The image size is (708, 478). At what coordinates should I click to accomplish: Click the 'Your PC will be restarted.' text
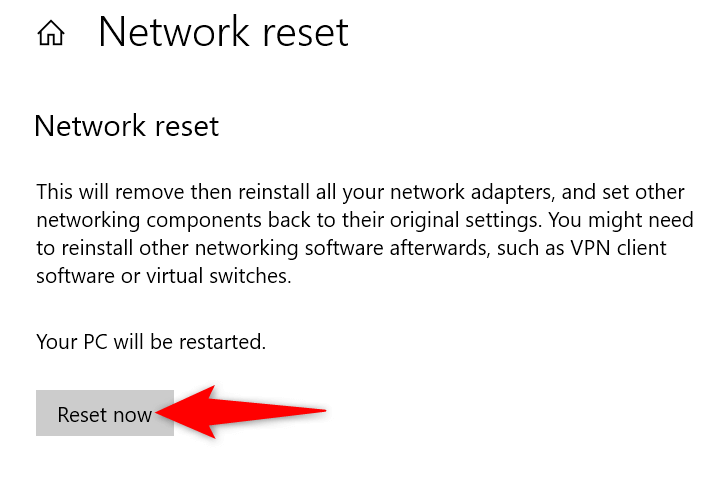coord(151,341)
